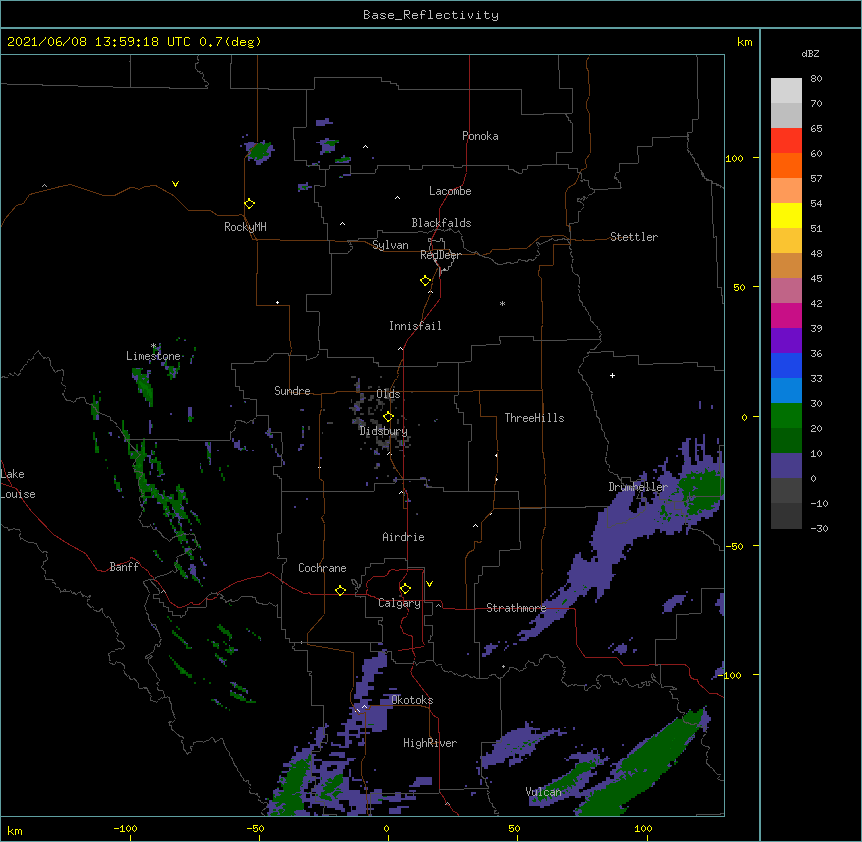Click the Sundre town label
The height and width of the screenshot is (842, 862).
tap(292, 391)
